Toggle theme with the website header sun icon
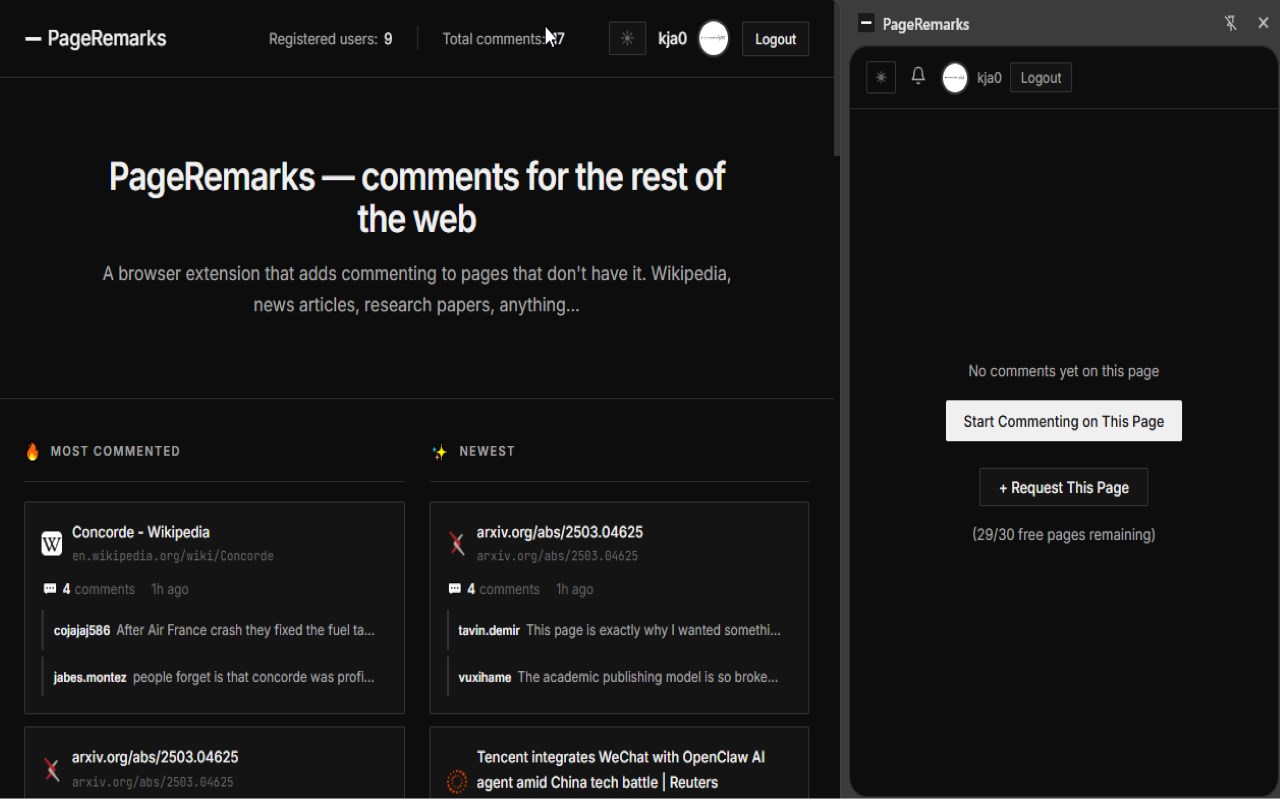Screen dimensions: 1280x800 pos(627,39)
